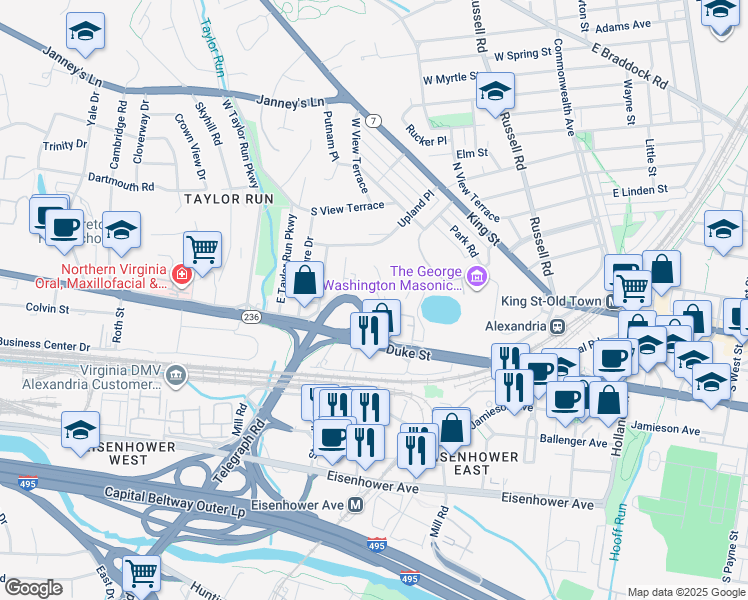
Task: Click the restaurant marker on Duke St
Action: click(369, 334)
